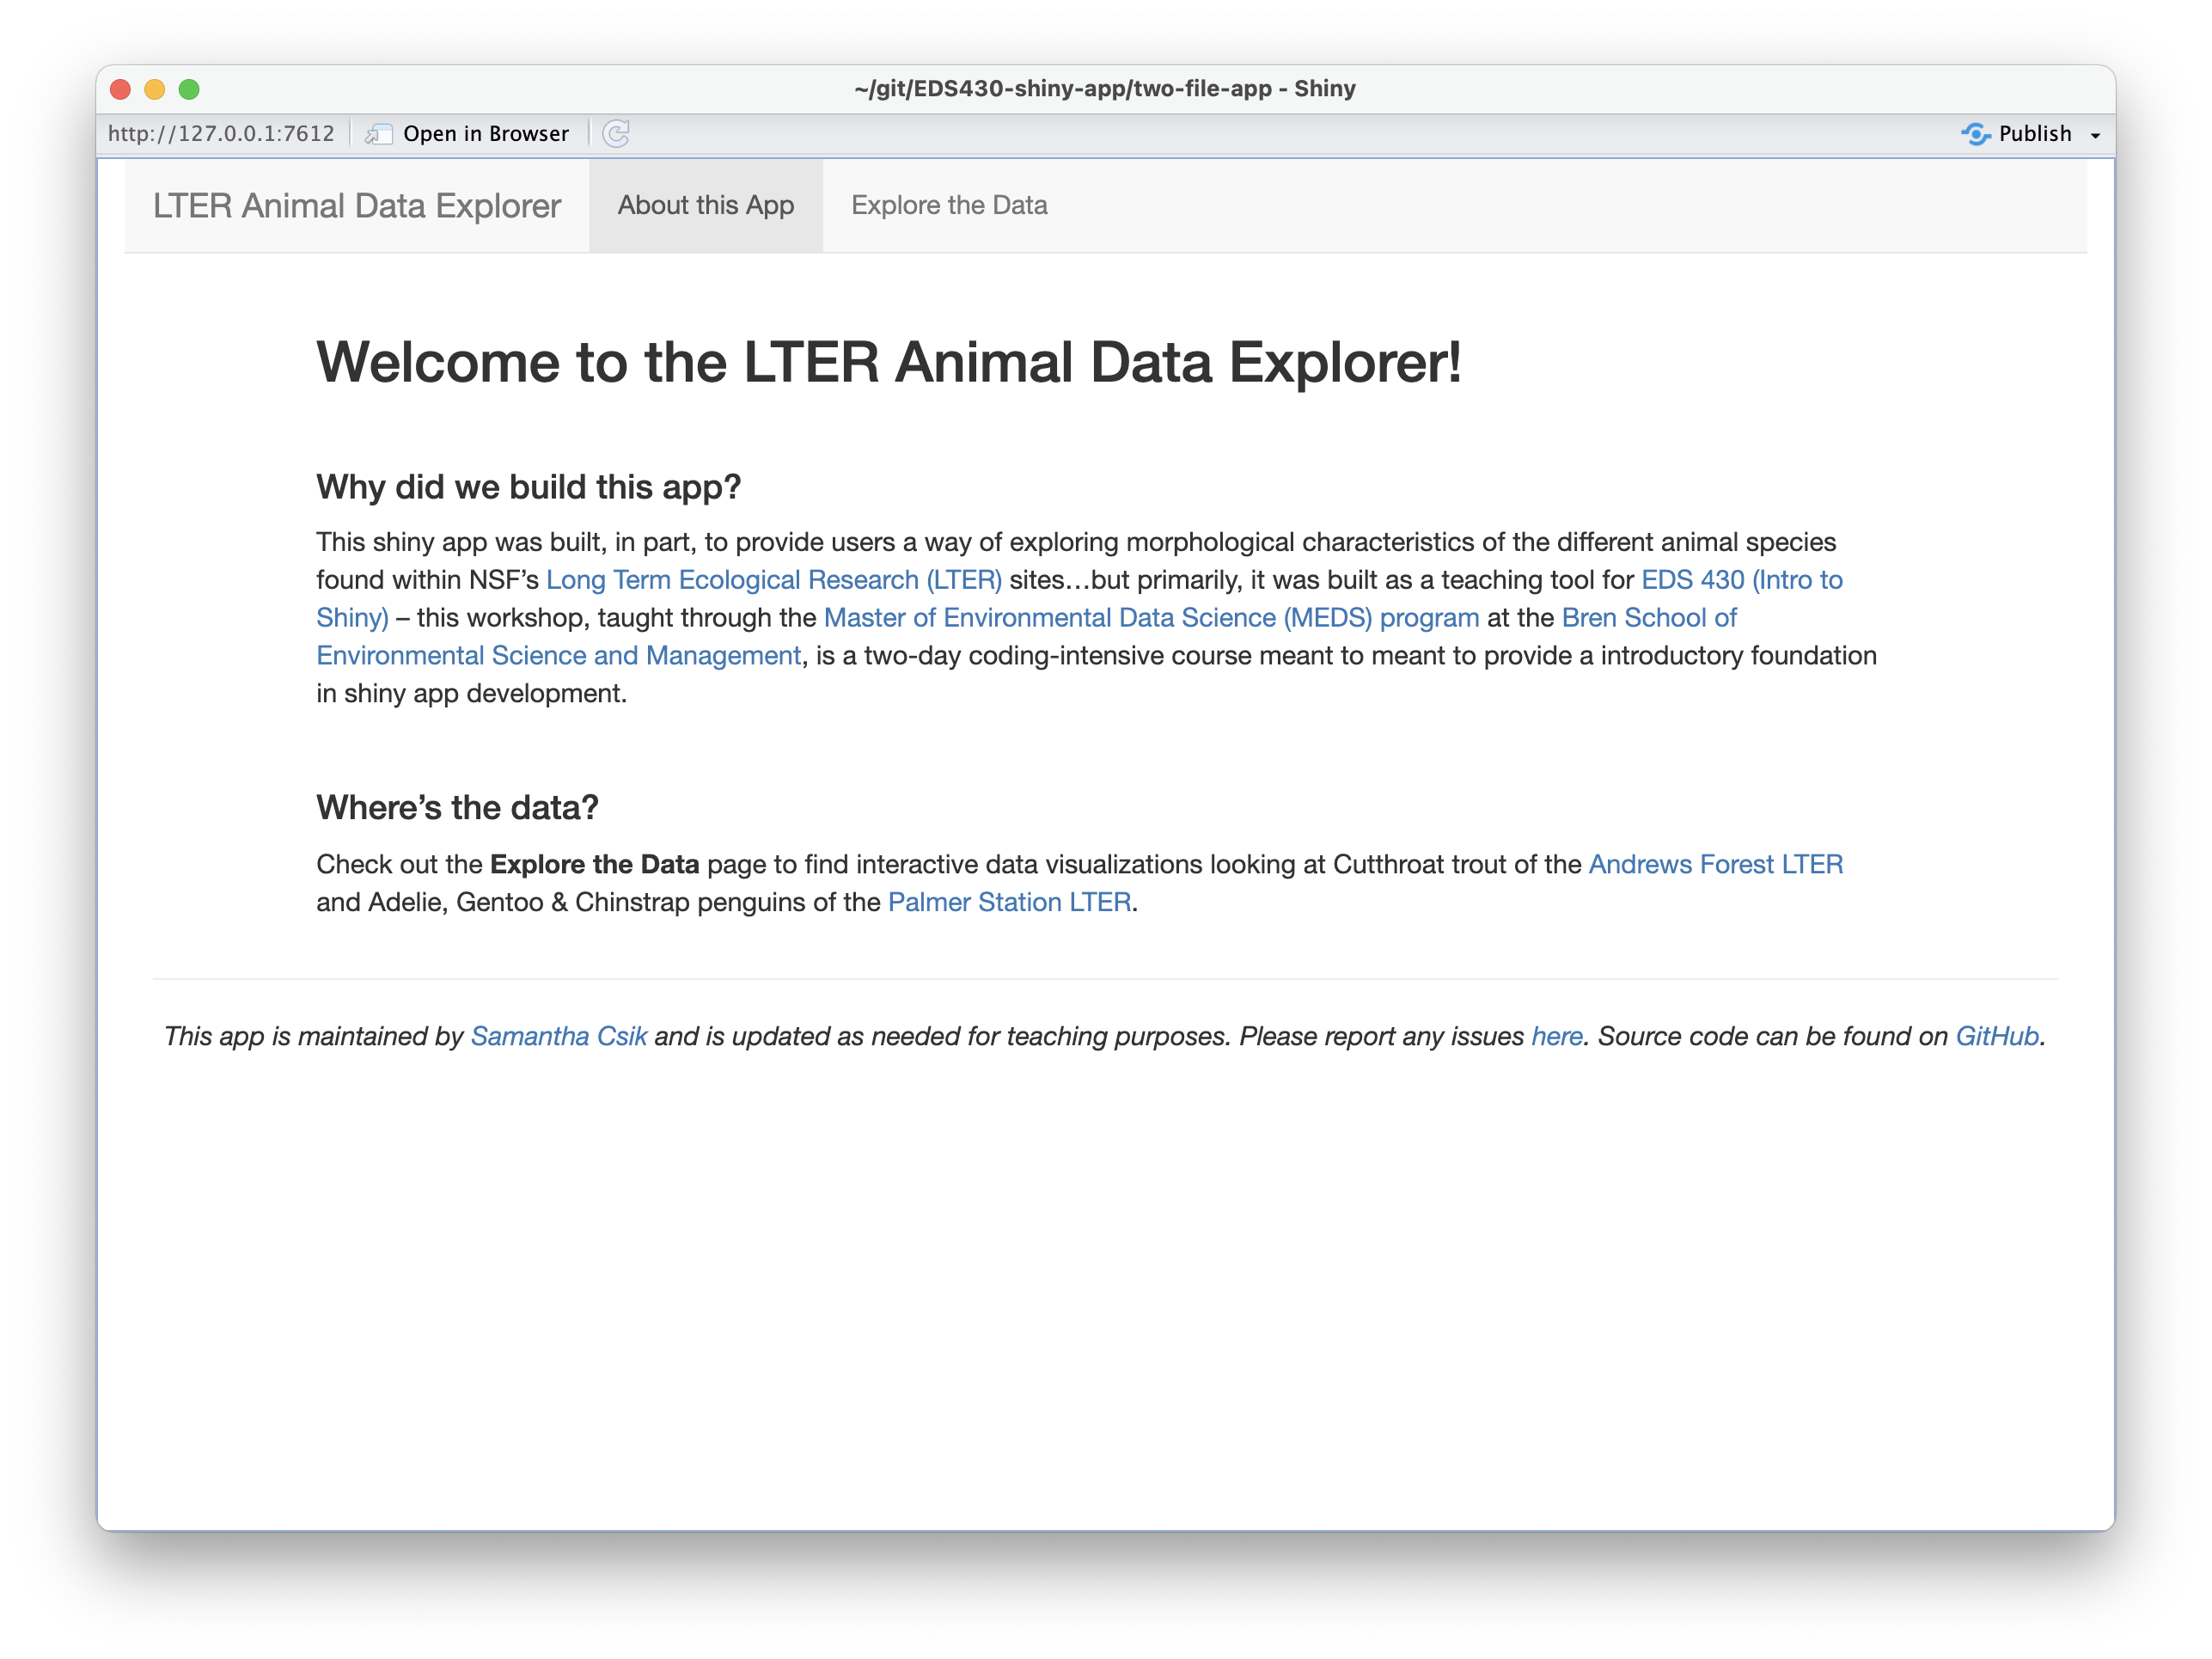Click the Open in Browser icon

point(380,133)
